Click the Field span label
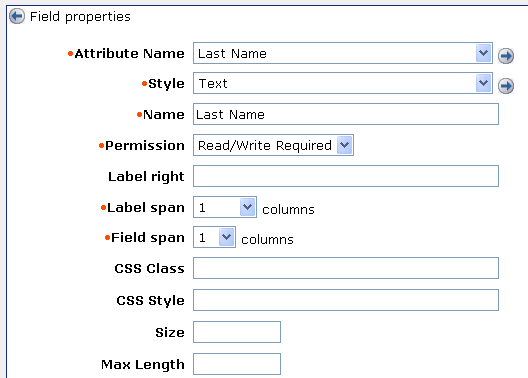 coord(148,238)
